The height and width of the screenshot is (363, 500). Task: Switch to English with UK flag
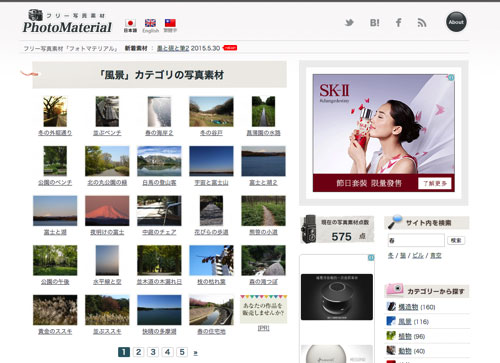[x=150, y=26]
